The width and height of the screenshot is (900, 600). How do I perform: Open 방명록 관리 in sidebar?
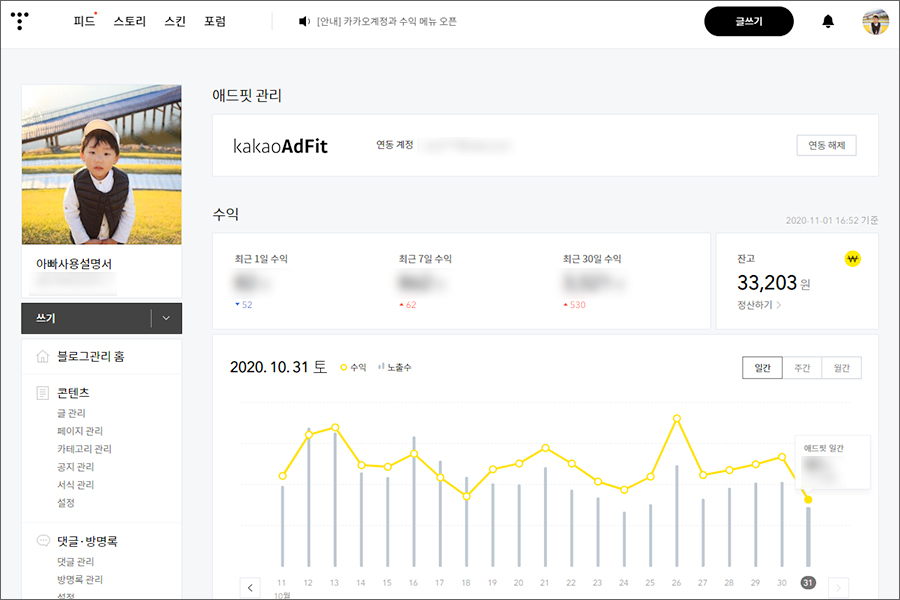tap(80, 579)
